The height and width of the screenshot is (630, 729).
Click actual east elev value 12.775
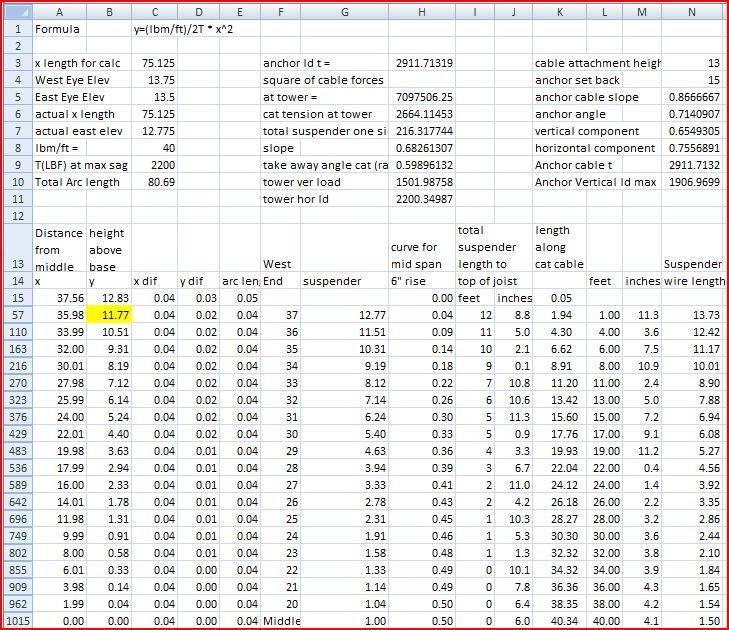[154, 131]
